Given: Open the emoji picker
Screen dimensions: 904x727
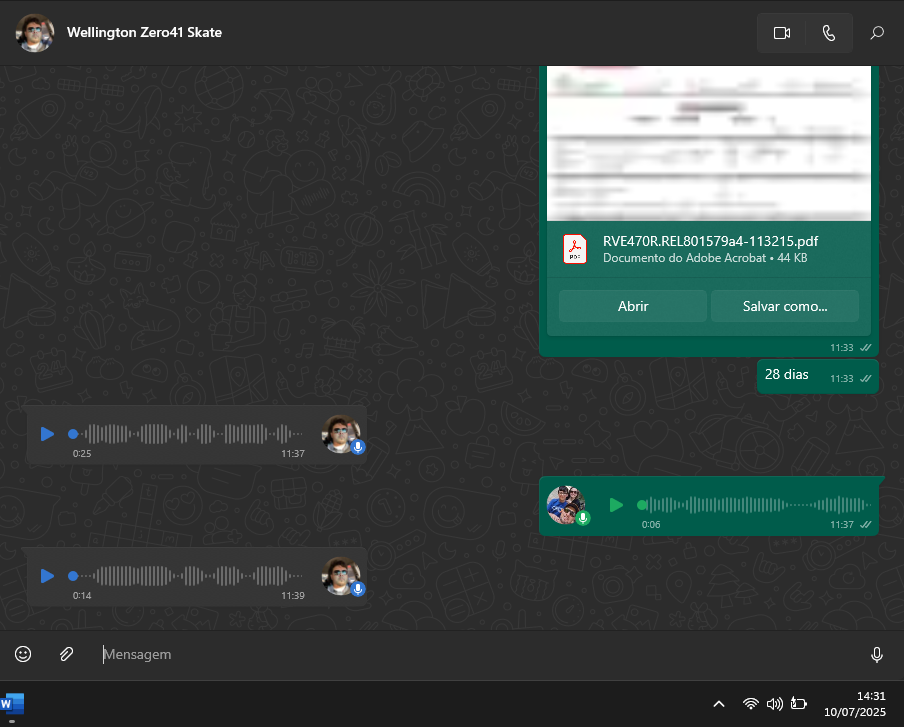Looking at the screenshot, I should coord(23,654).
